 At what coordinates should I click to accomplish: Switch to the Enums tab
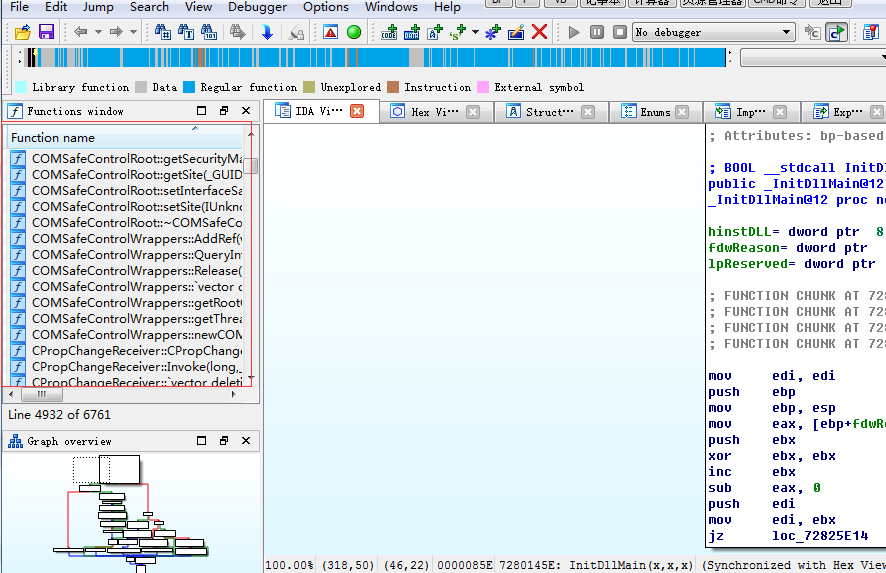(x=655, y=112)
